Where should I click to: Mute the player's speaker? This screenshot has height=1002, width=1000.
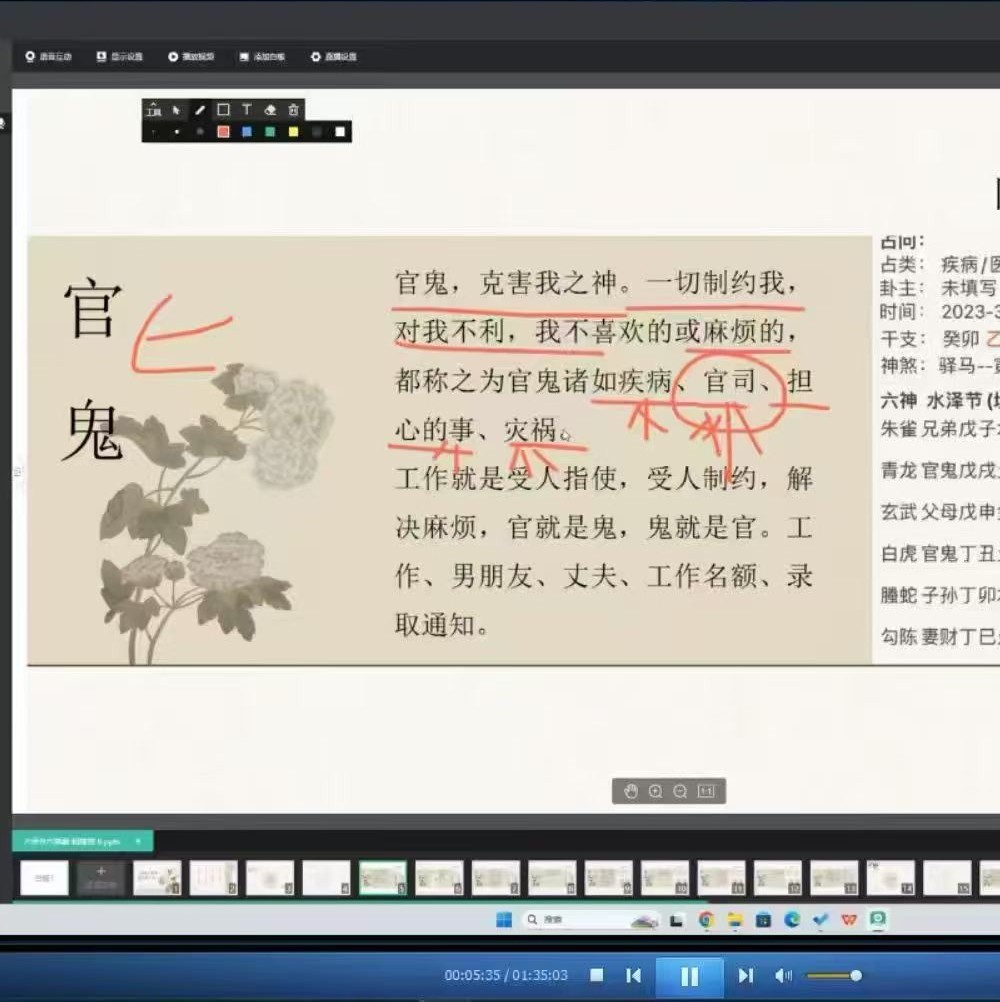pyautogui.click(x=783, y=975)
